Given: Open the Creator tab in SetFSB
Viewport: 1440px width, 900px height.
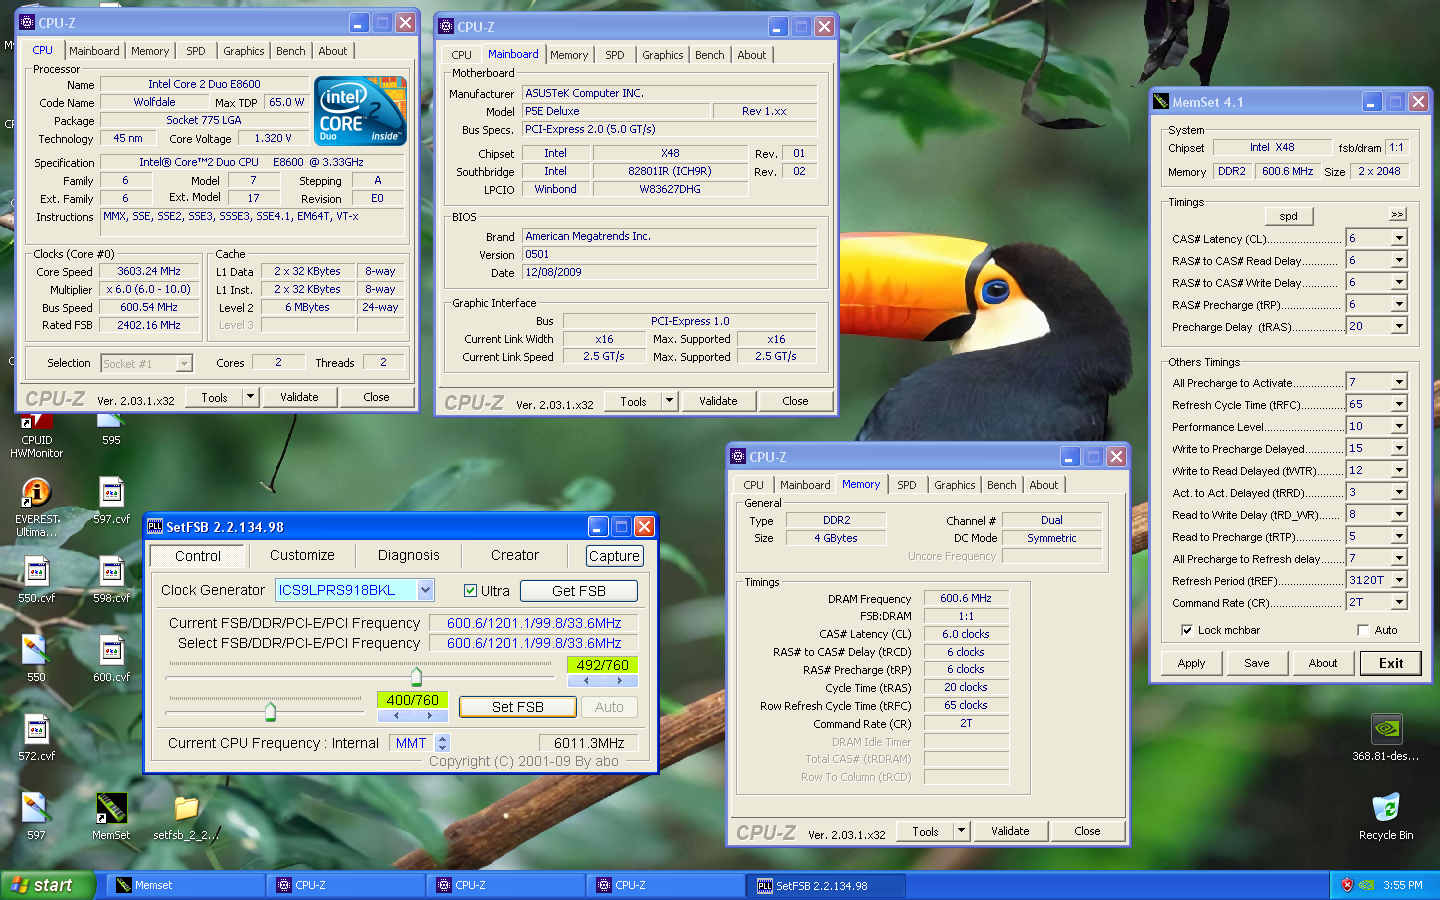Looking at the screenshot, I should coord(515,555).
